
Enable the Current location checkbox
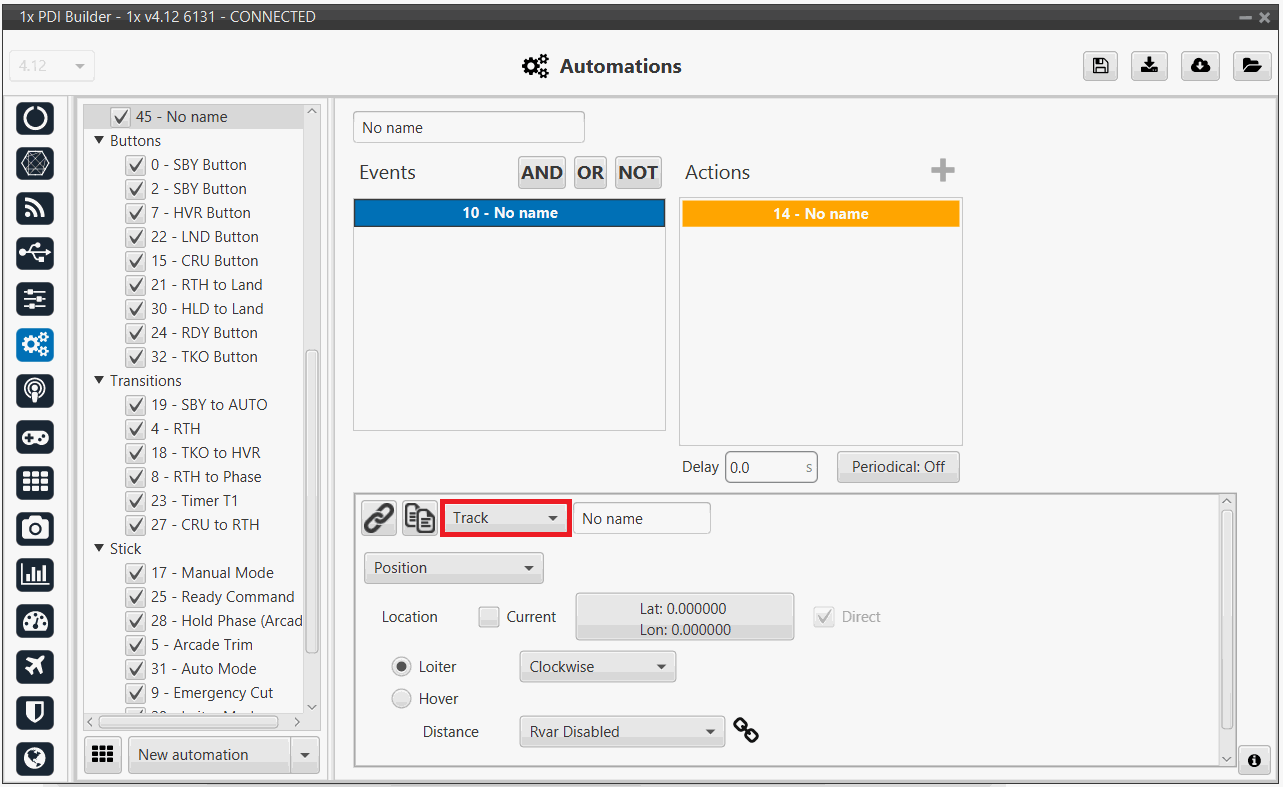pos(489,617)
